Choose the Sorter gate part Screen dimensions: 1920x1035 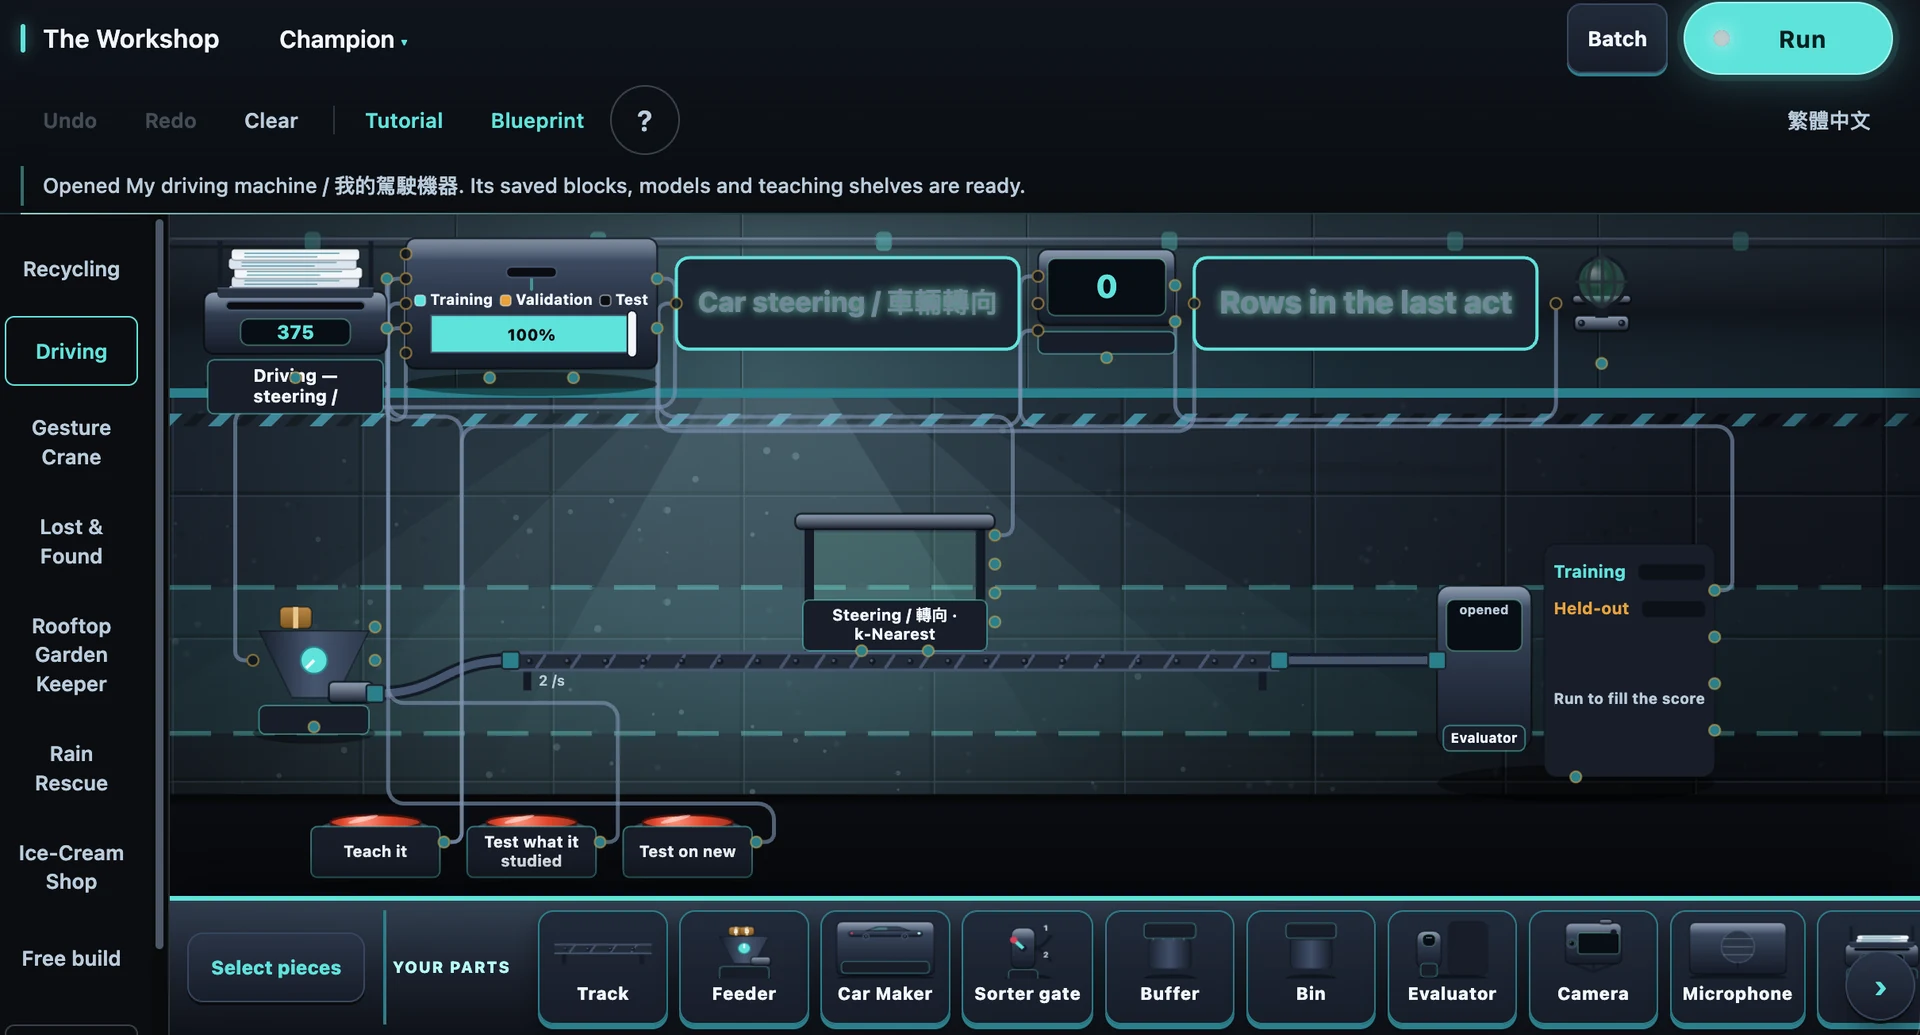(1027, 967)
